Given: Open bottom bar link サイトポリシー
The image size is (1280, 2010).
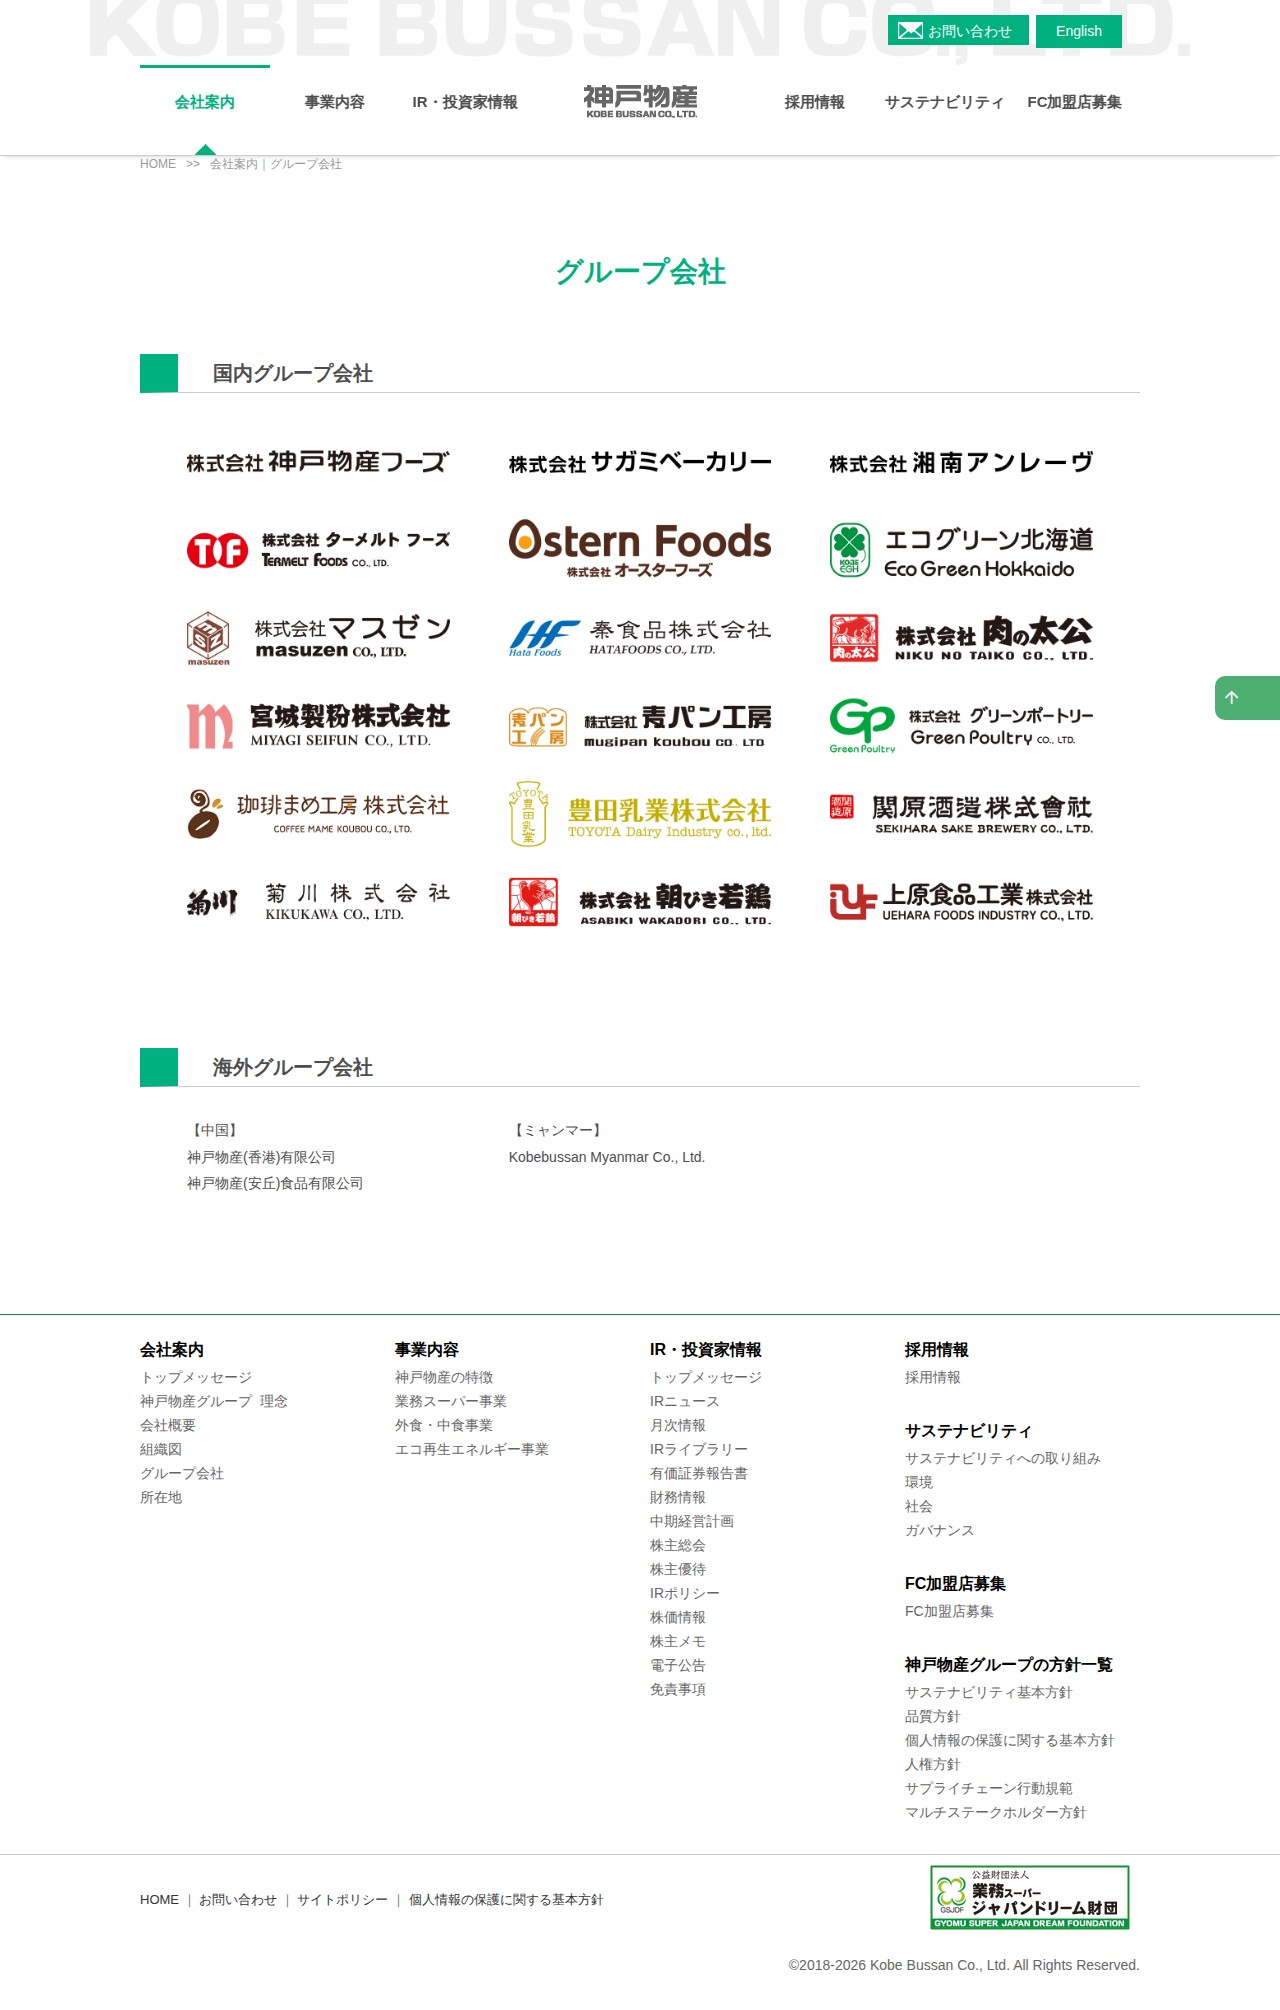Looking at the screenshot, I should (x=342, y=1899).
